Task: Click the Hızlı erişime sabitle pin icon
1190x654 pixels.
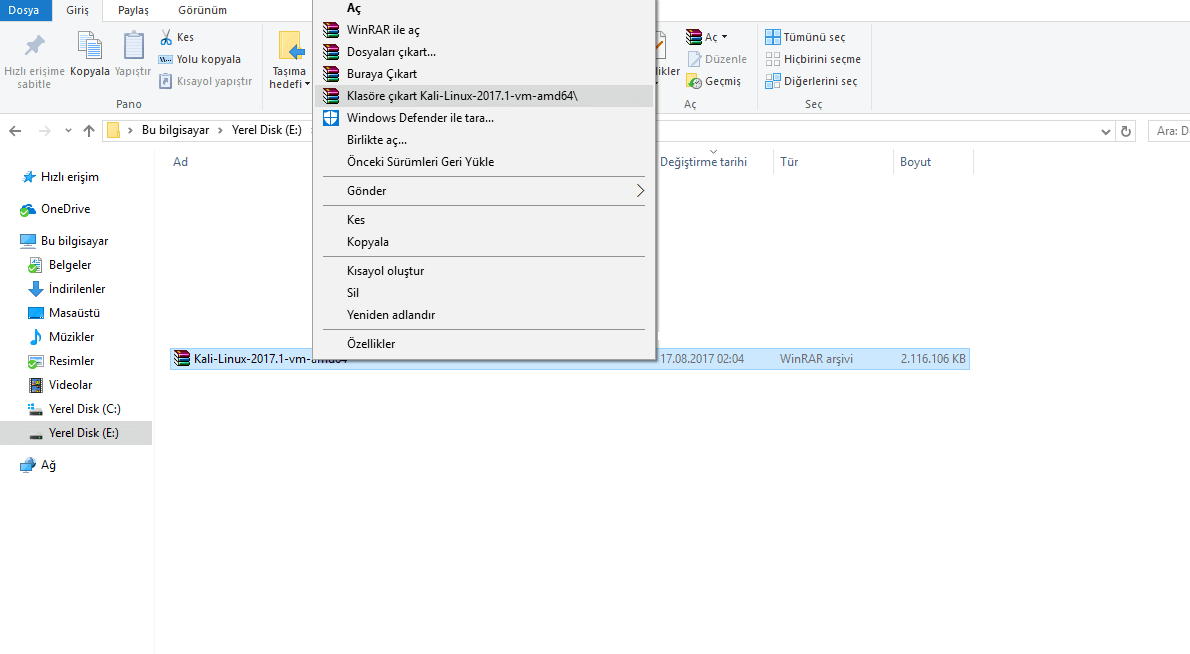Action: click(x=34, y=46)
